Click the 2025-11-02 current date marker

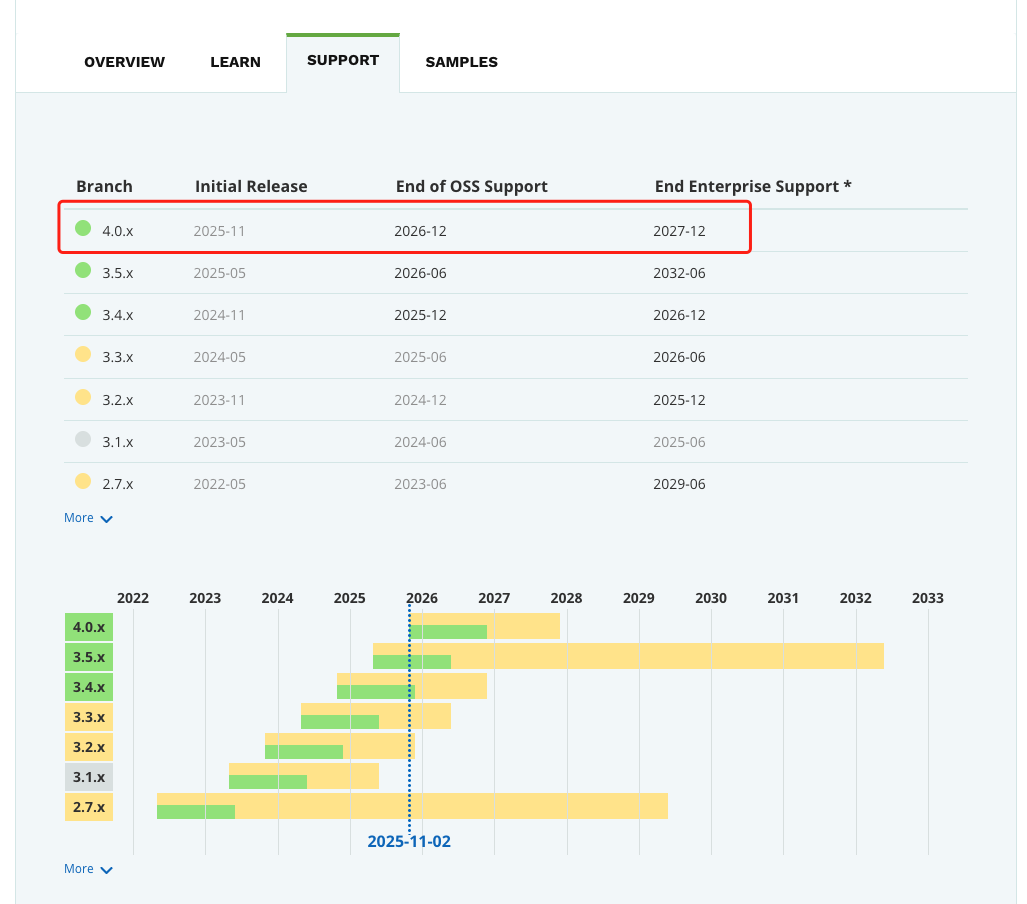pos(409,841)
